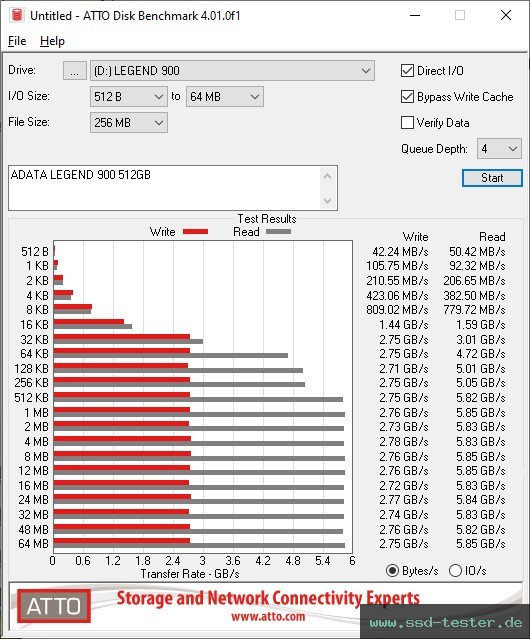Open the Queue Depth dropdown
The image size is (530, 639).
499,149
